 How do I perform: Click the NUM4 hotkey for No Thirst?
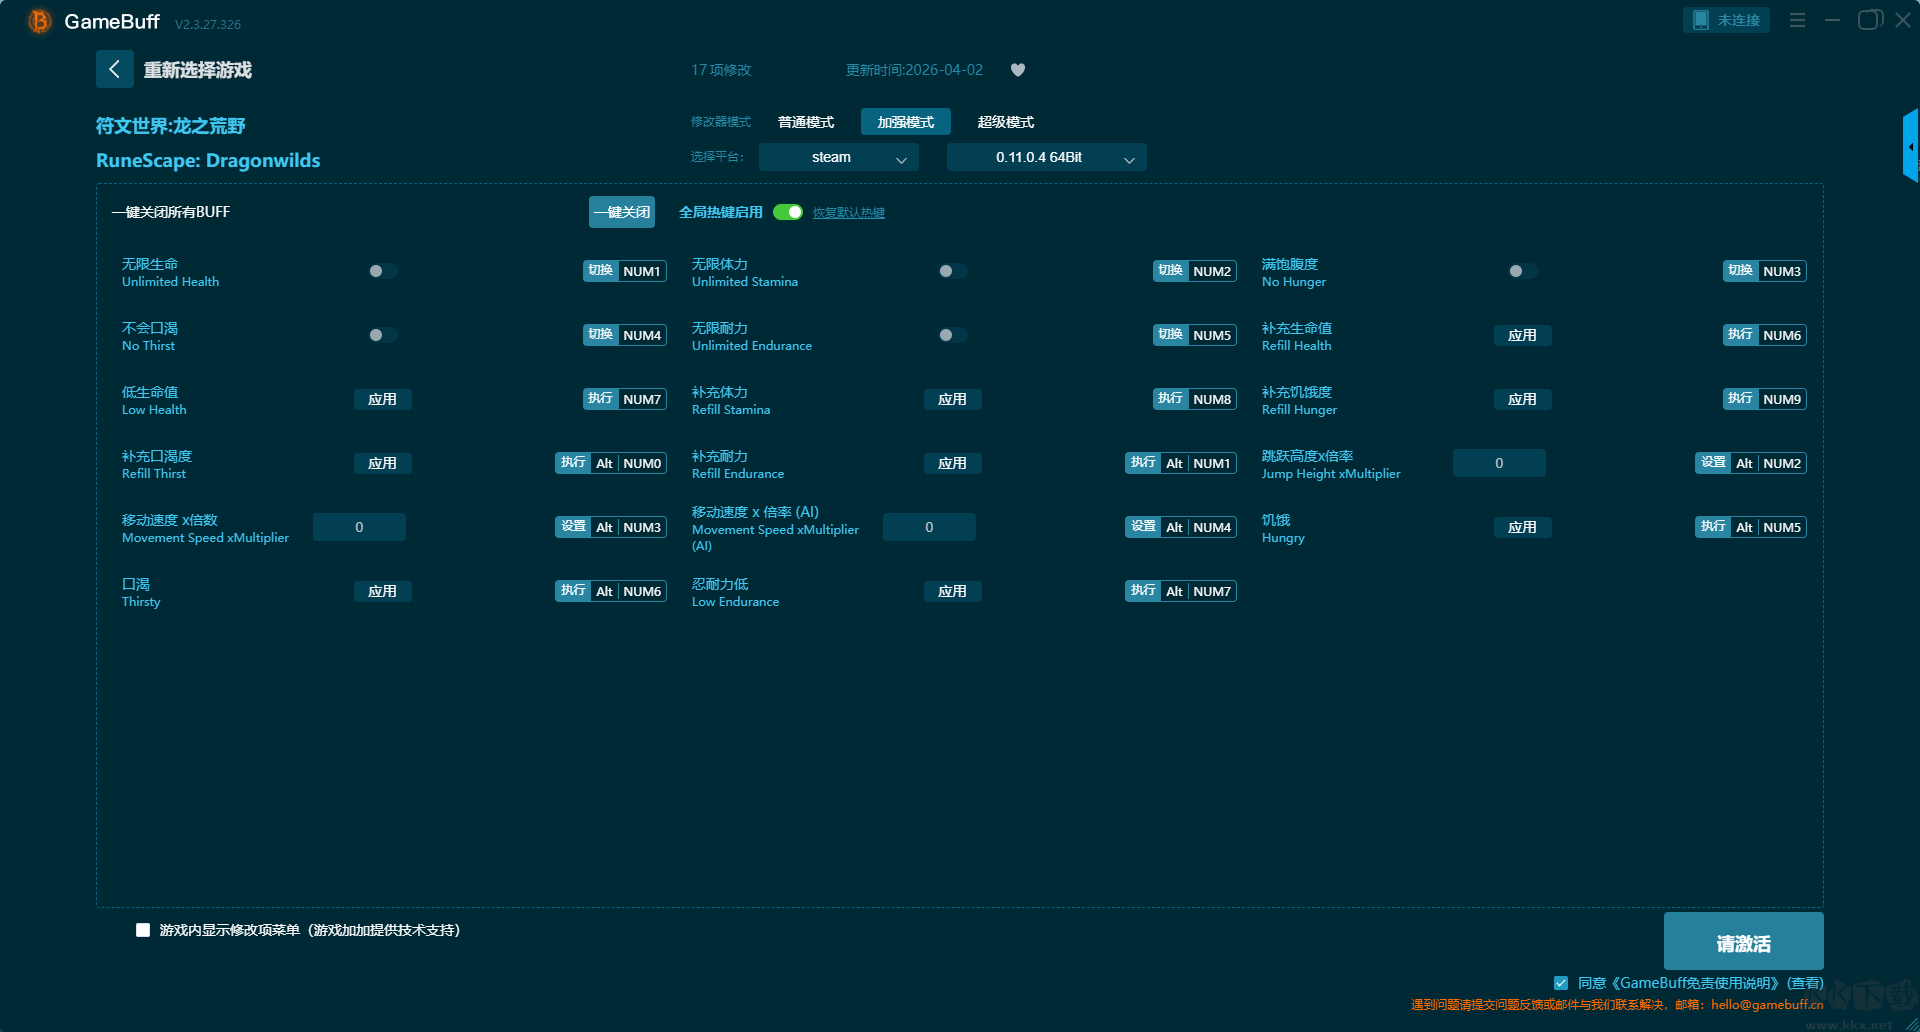click(x=625, y=335)
